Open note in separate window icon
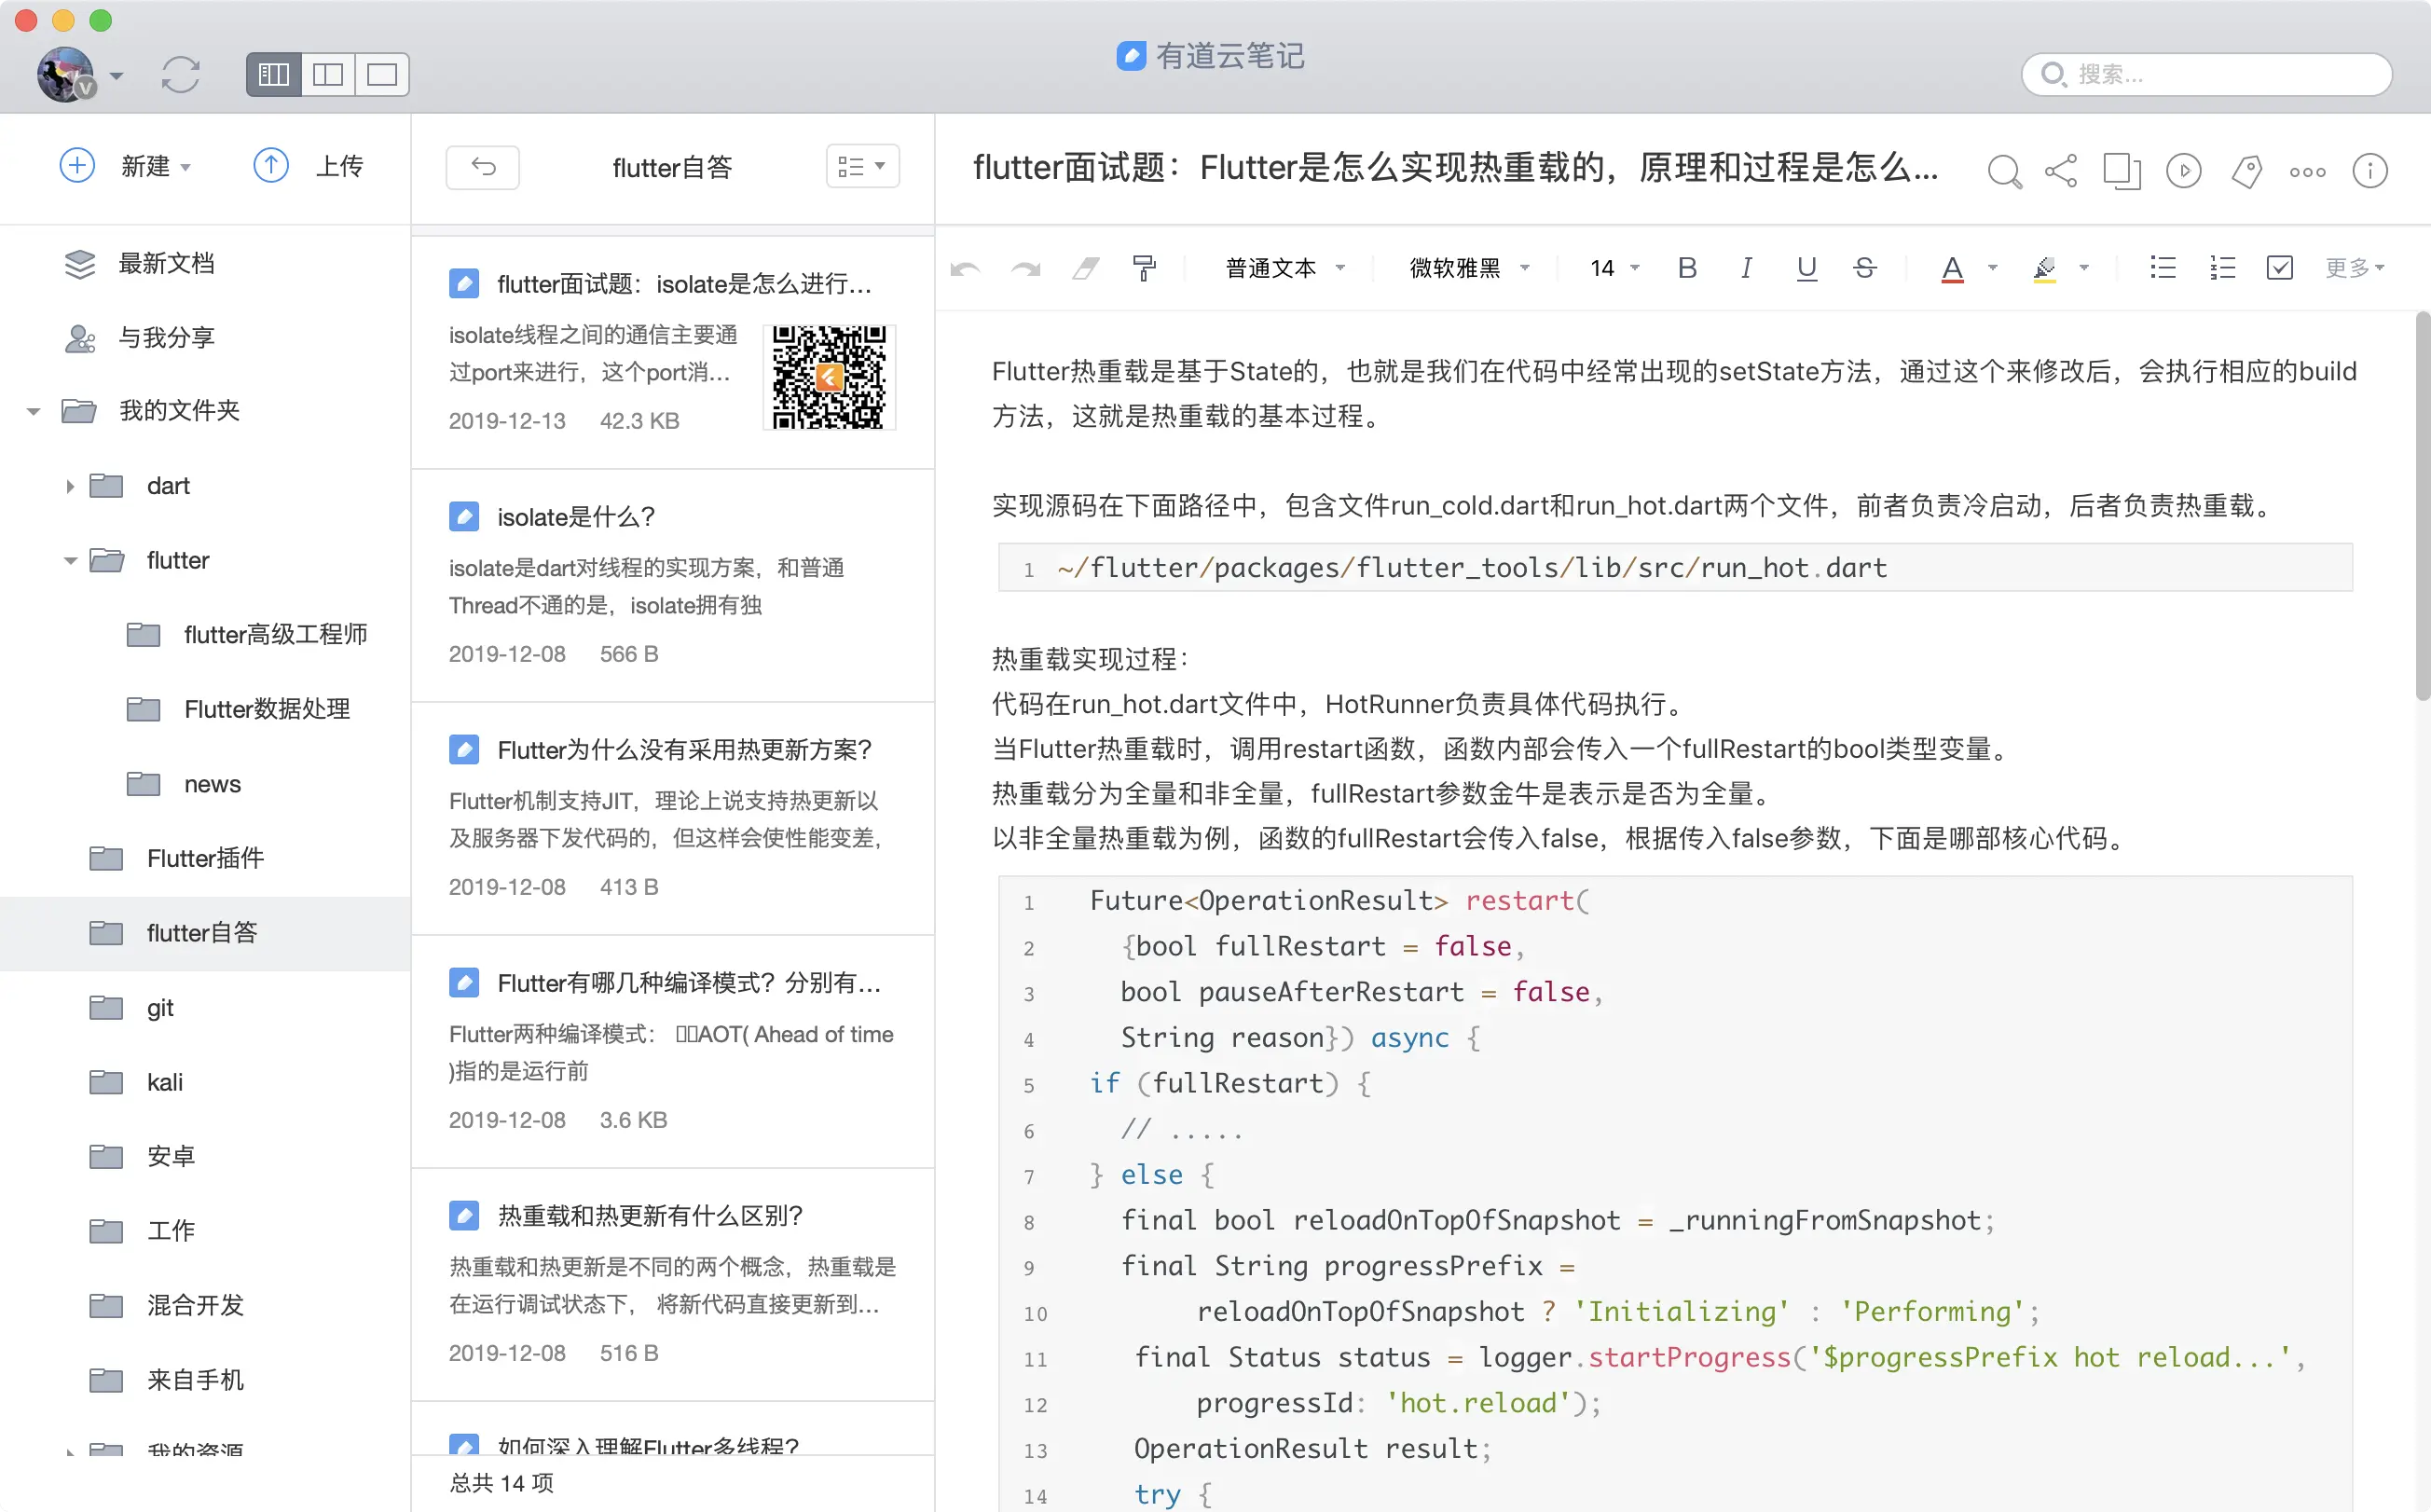Screen dimensions: 2431x1512 [2122, 171]
